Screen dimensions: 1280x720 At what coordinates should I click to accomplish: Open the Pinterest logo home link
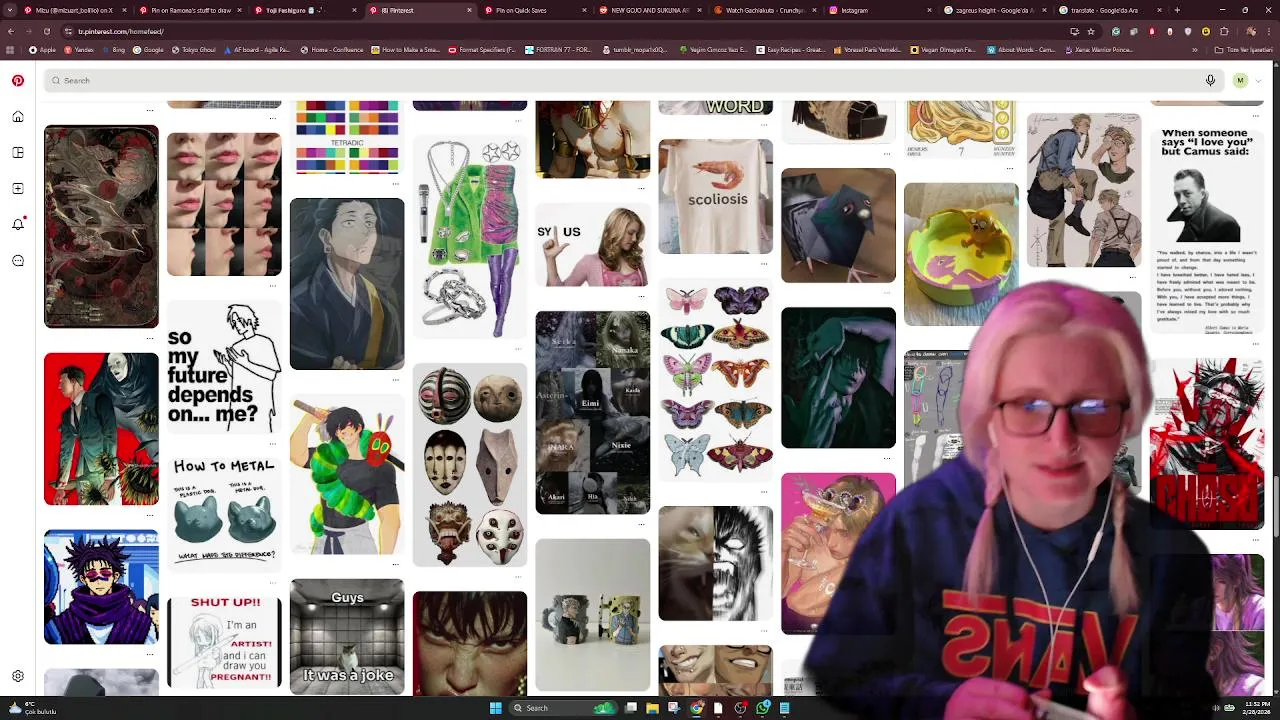point(17,80)
